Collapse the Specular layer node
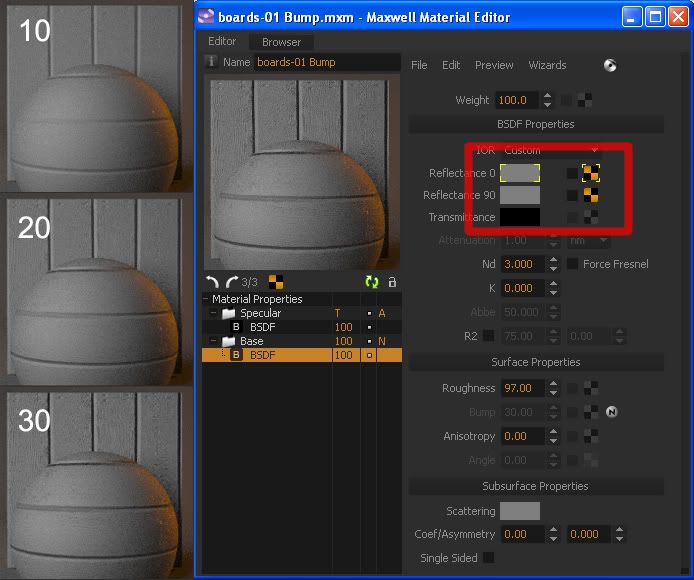This screenshot has height=580, width=694. point(213,313)
